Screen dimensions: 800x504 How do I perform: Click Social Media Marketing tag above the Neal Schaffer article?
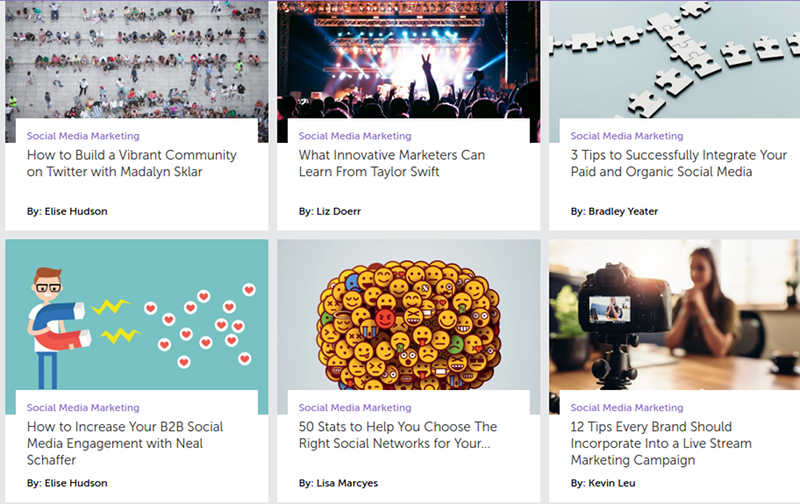coord(83,408)
